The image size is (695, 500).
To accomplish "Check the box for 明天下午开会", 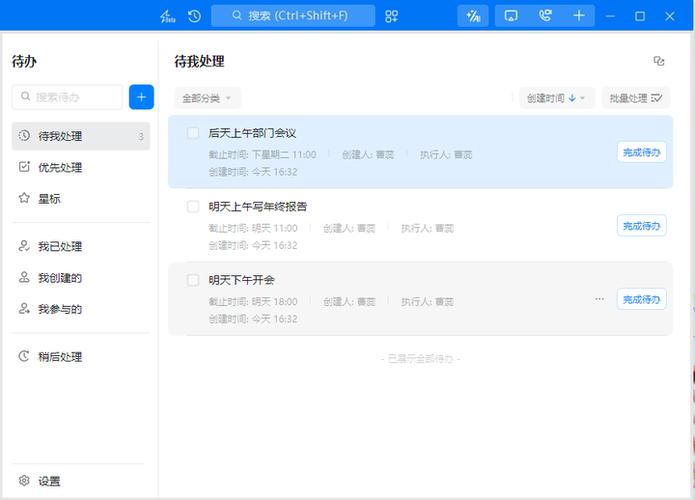I will [x=193, y=280].
